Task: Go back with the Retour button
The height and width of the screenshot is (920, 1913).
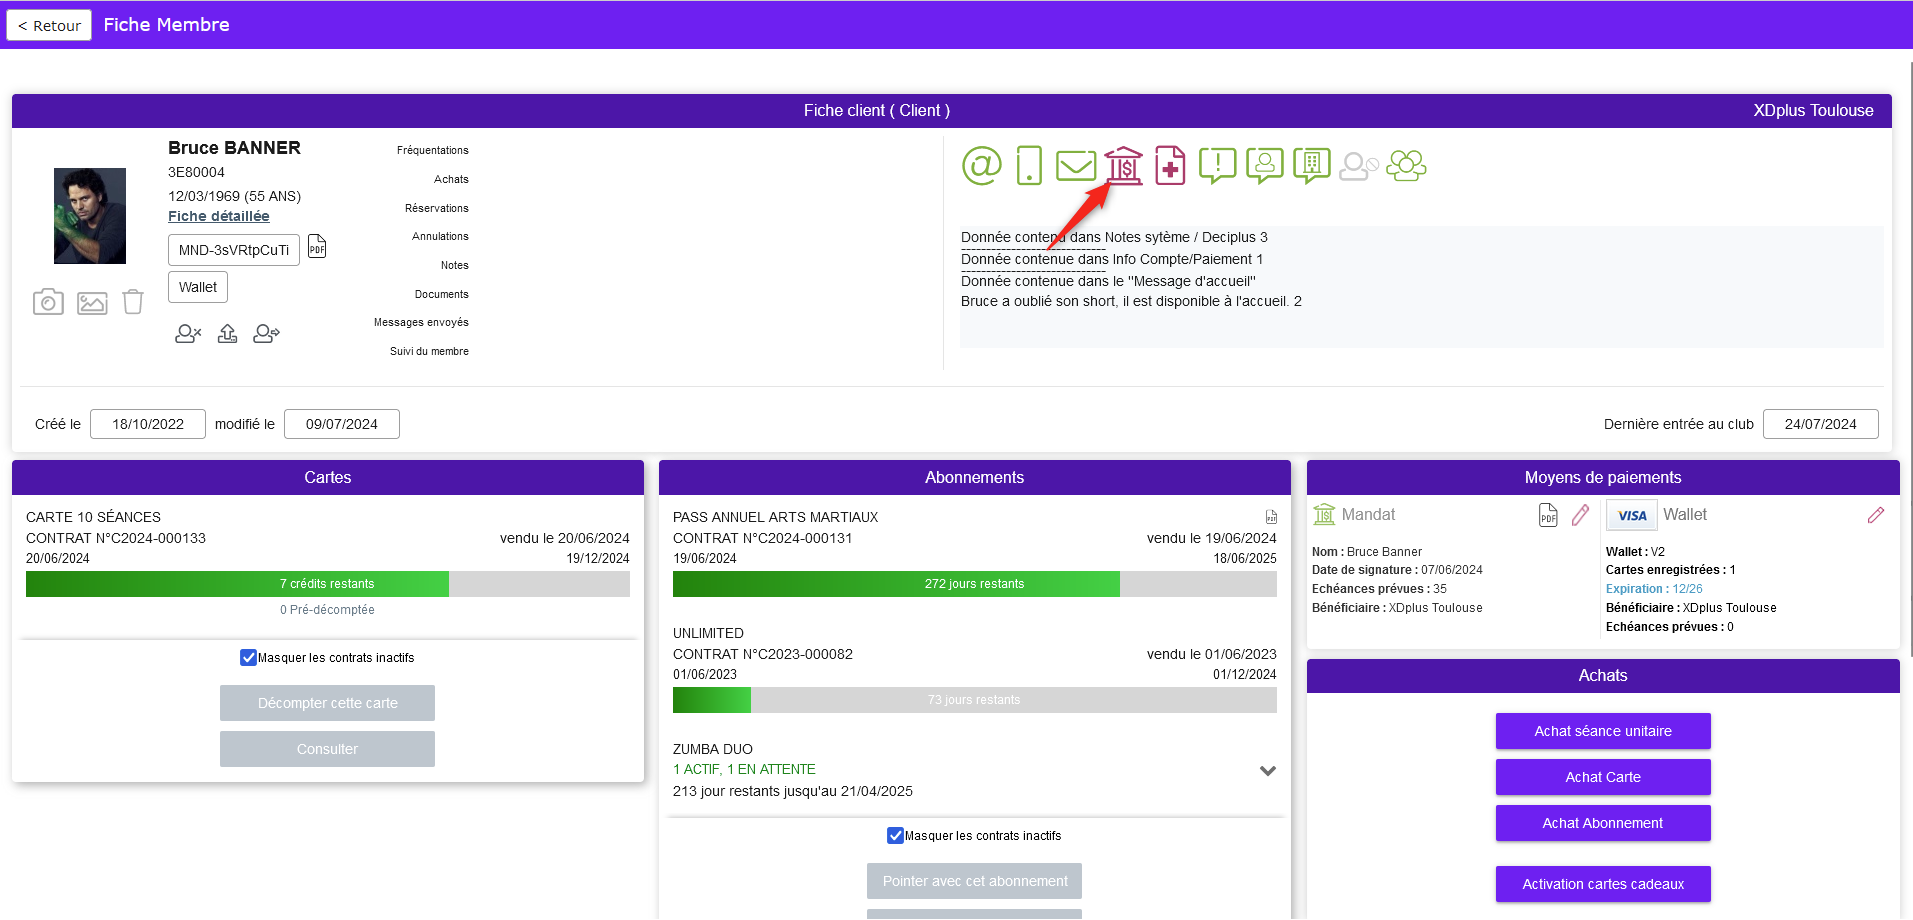Action: 49,25
